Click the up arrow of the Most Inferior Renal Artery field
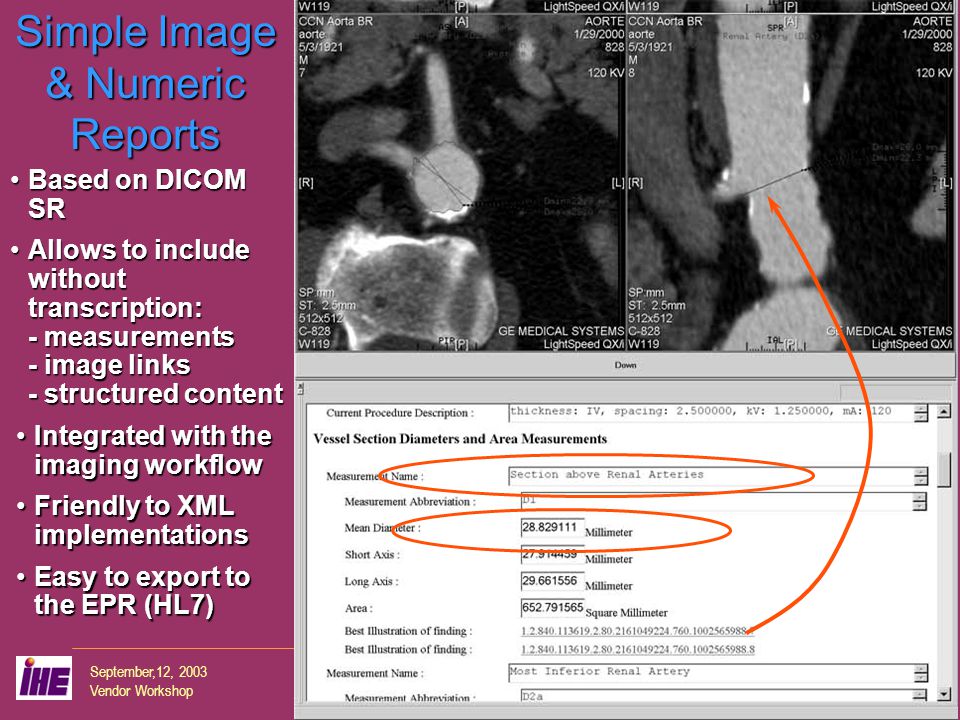Viewport: 960px width, 720px height. (x=921, y=669)
